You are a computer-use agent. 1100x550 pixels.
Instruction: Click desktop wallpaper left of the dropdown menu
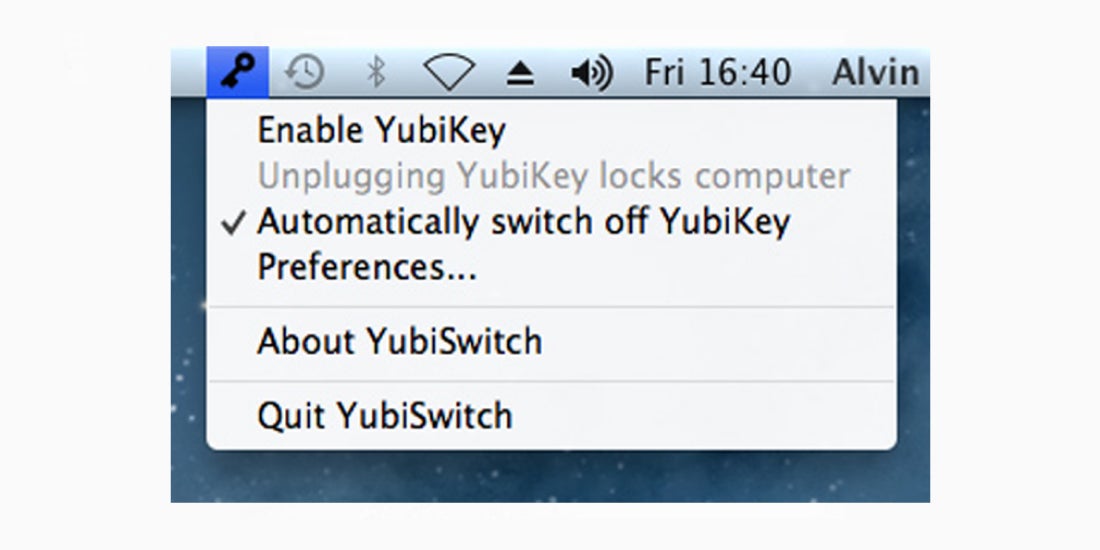188,281
